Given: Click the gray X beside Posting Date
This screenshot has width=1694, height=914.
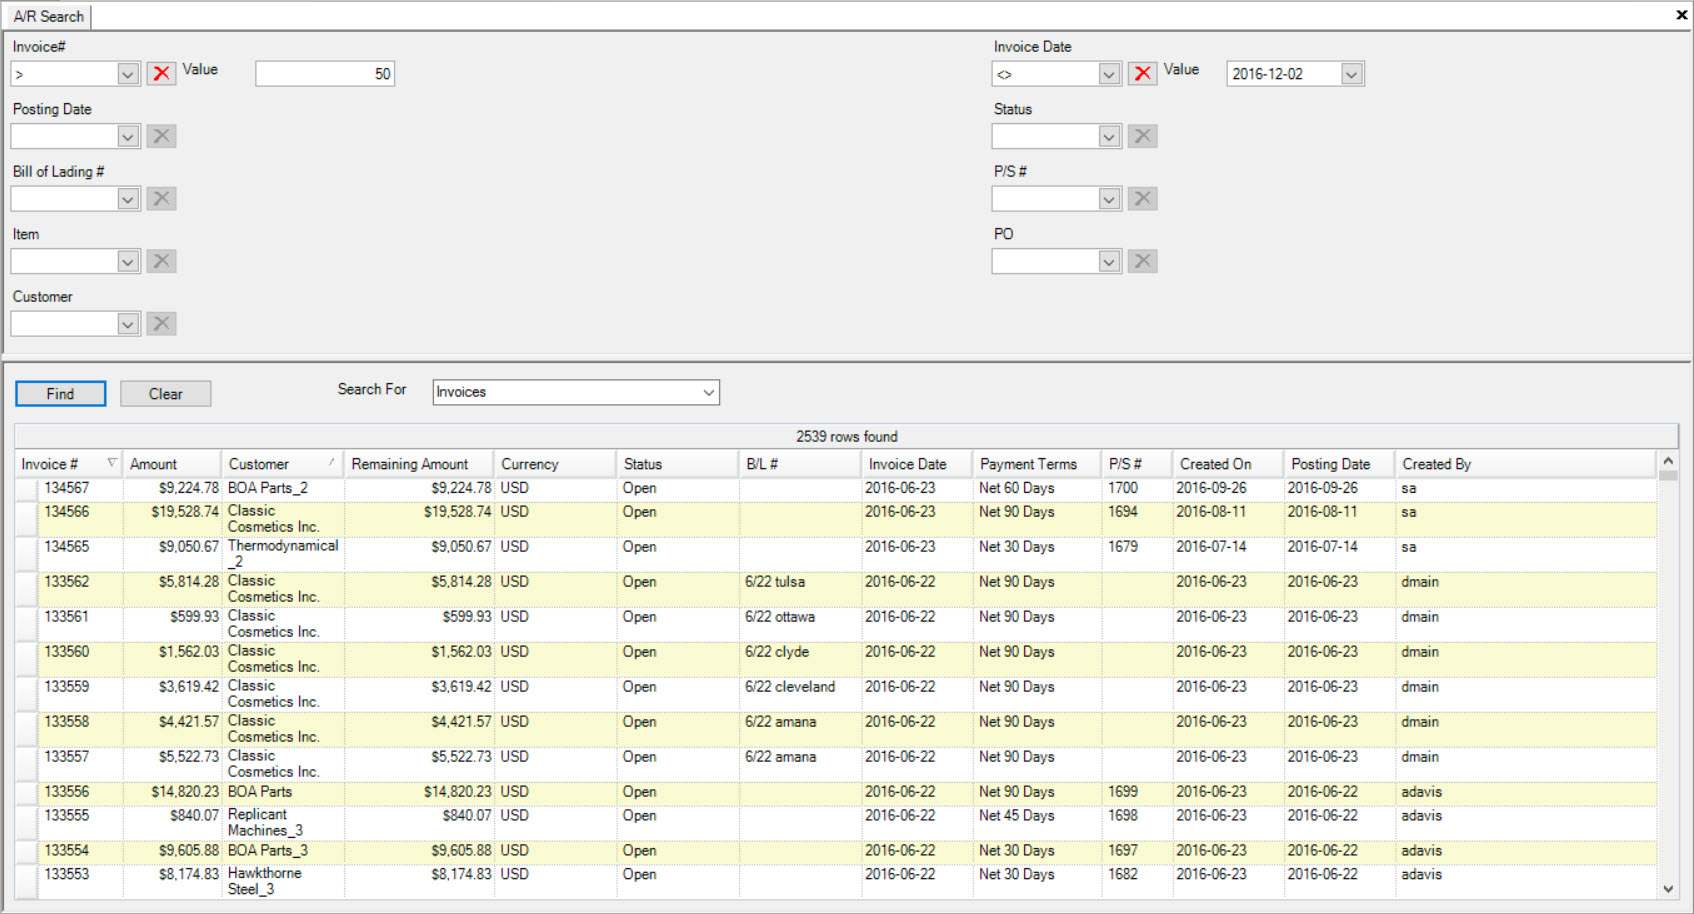Looking at the screenshot, I should pos(161,136).
